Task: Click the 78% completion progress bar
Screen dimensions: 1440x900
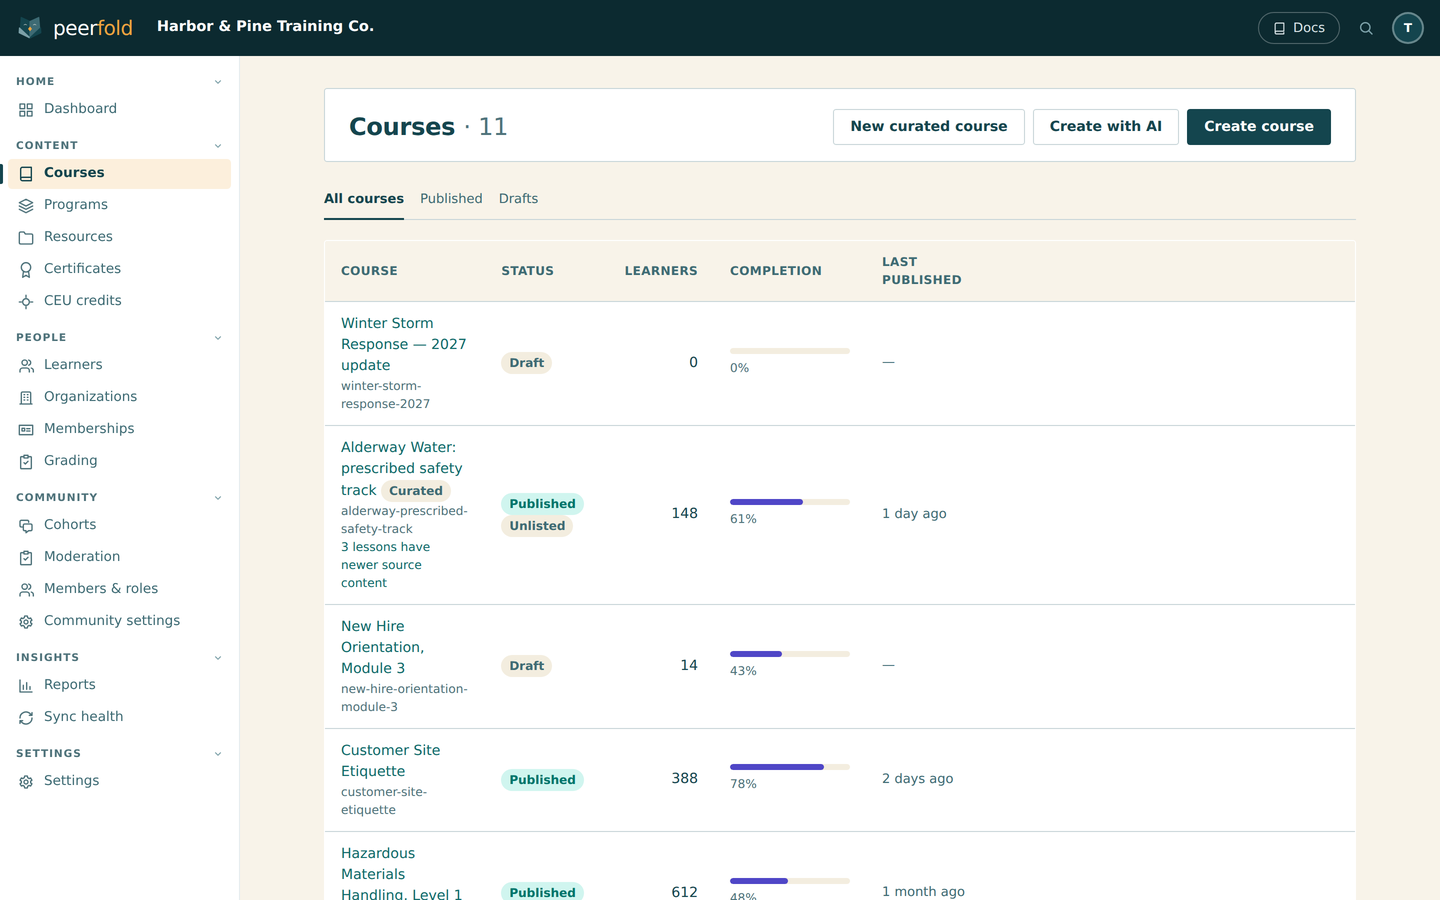Action: [x=790, y=767]
